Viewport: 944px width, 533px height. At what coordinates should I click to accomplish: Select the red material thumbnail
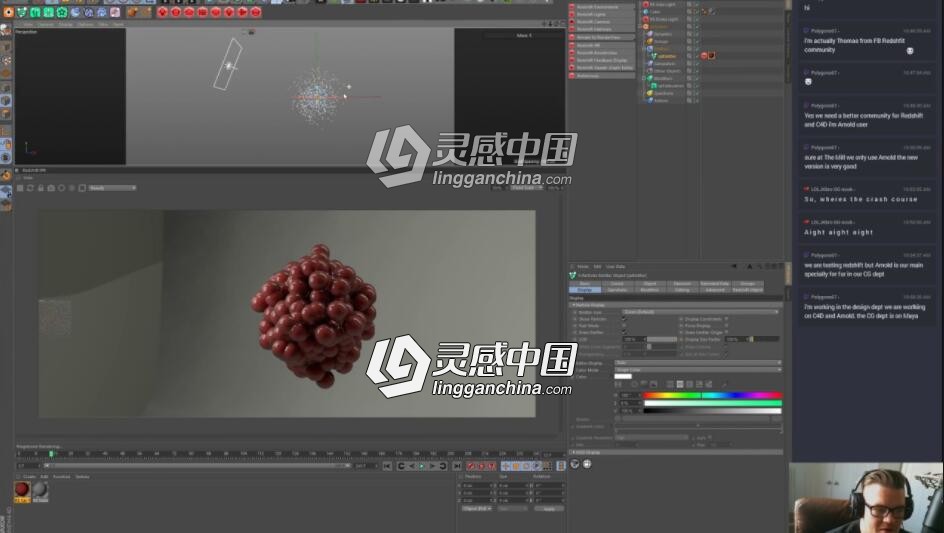coord(22,490)
